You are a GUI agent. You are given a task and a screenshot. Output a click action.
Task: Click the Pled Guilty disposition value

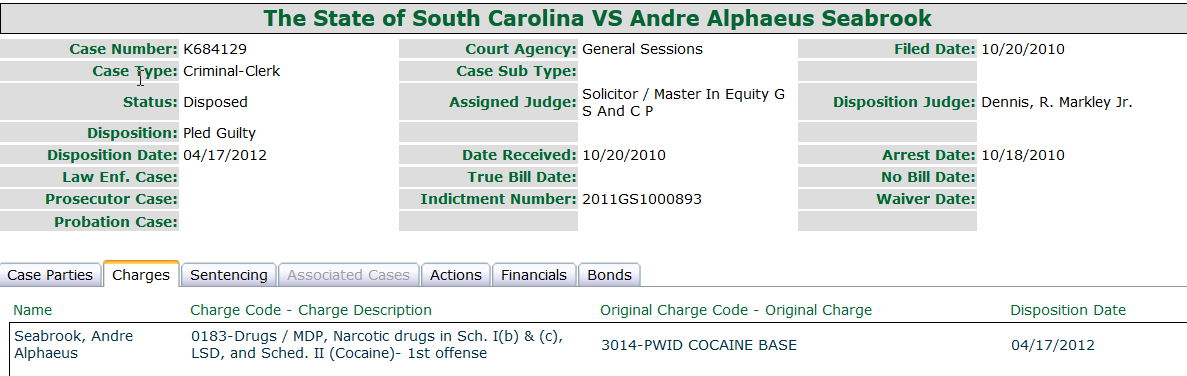click(x=220, y=133)
